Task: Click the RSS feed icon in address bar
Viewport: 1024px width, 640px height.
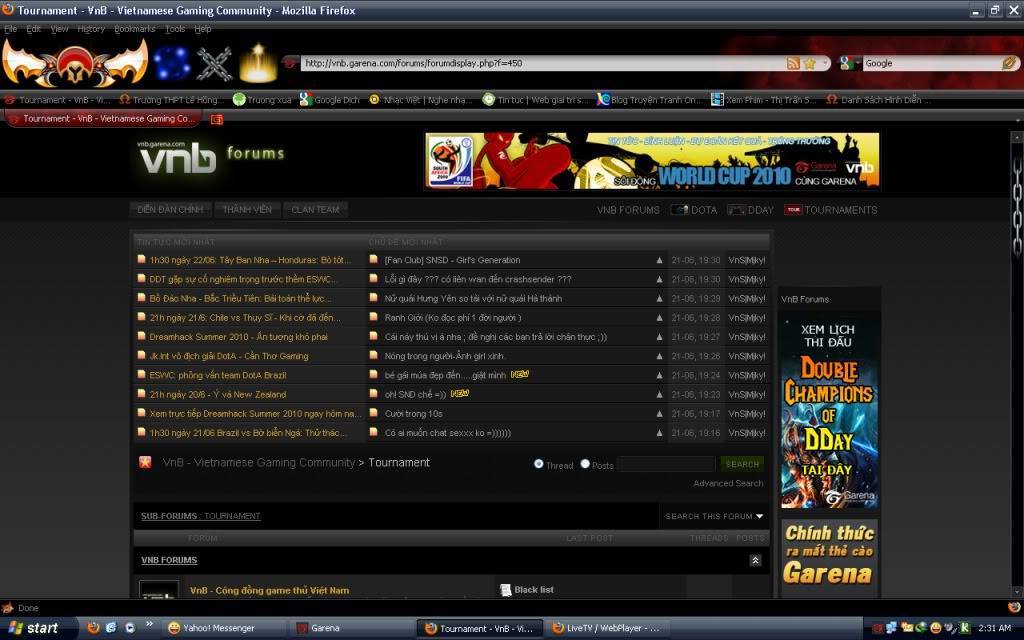Action: 793,63
